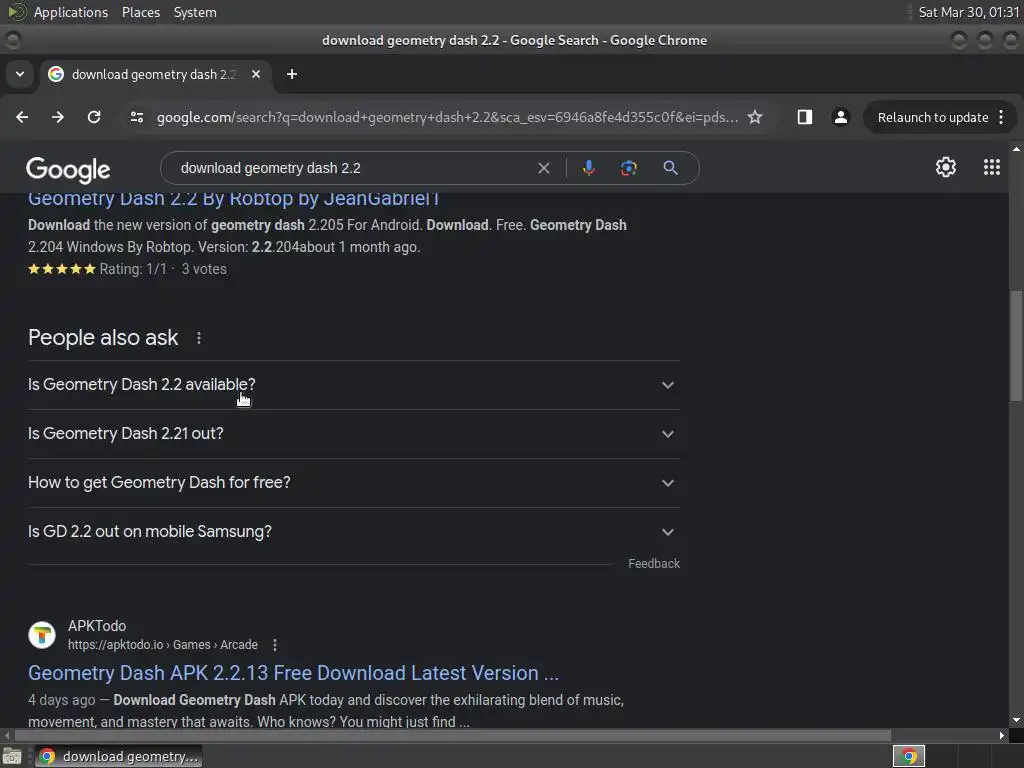
Task: Go to the Google logo homepage
Action: [x=68, y=170]
